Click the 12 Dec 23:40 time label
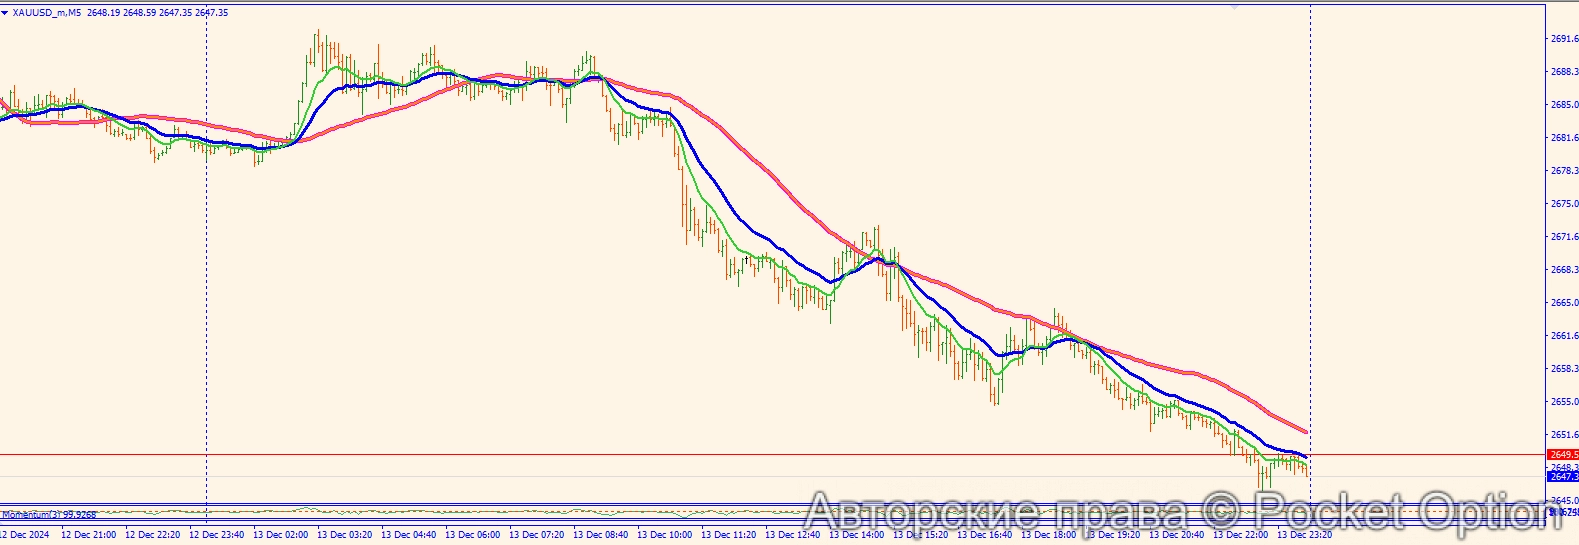This screenshot has height=545, width=1579. point(216,535)
